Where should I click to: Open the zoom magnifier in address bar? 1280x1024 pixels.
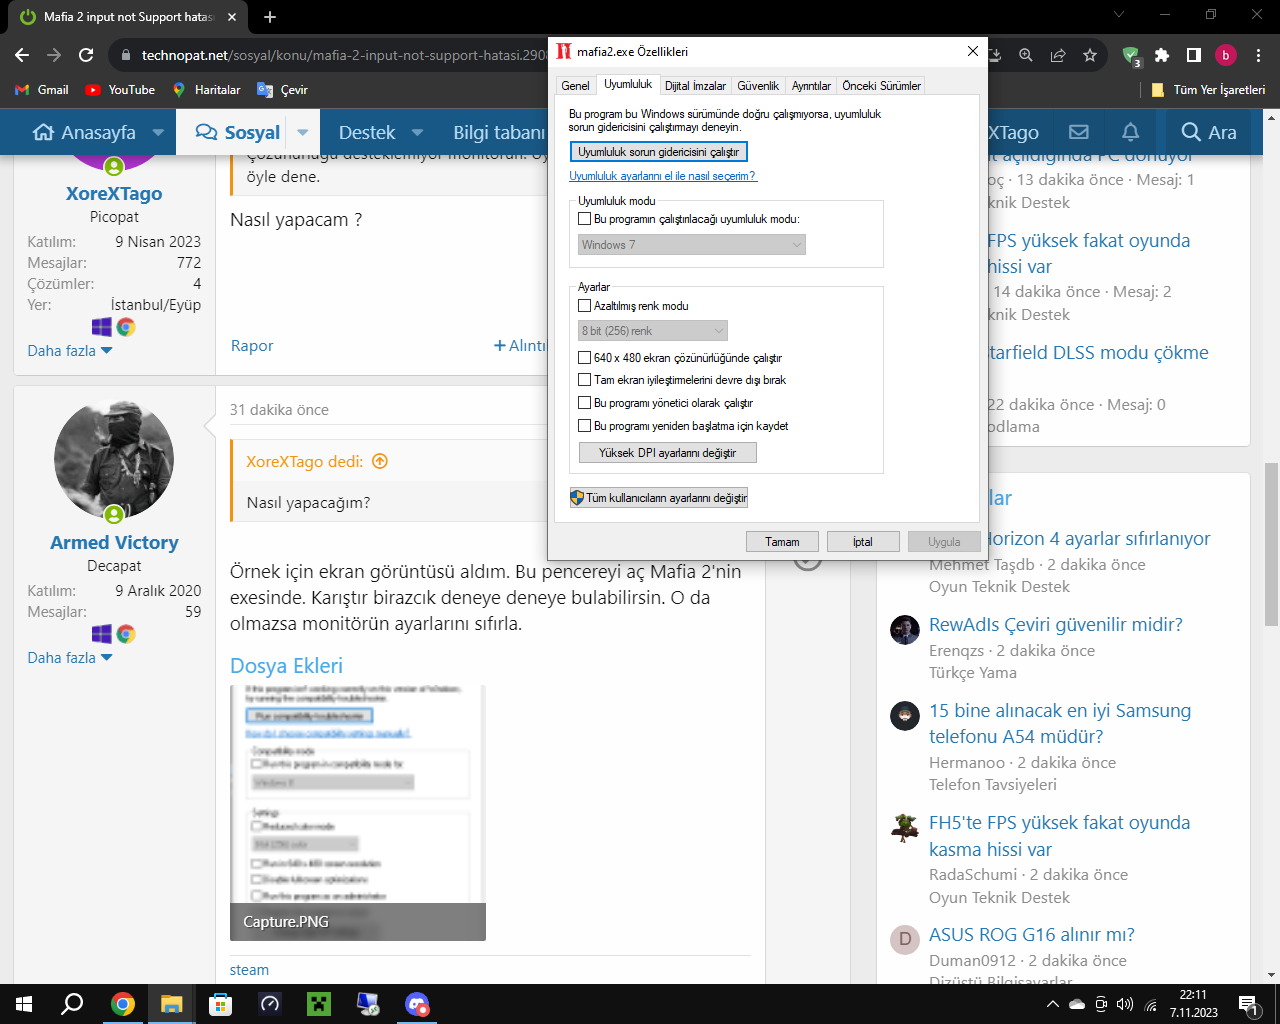(x=1026, y=55)
